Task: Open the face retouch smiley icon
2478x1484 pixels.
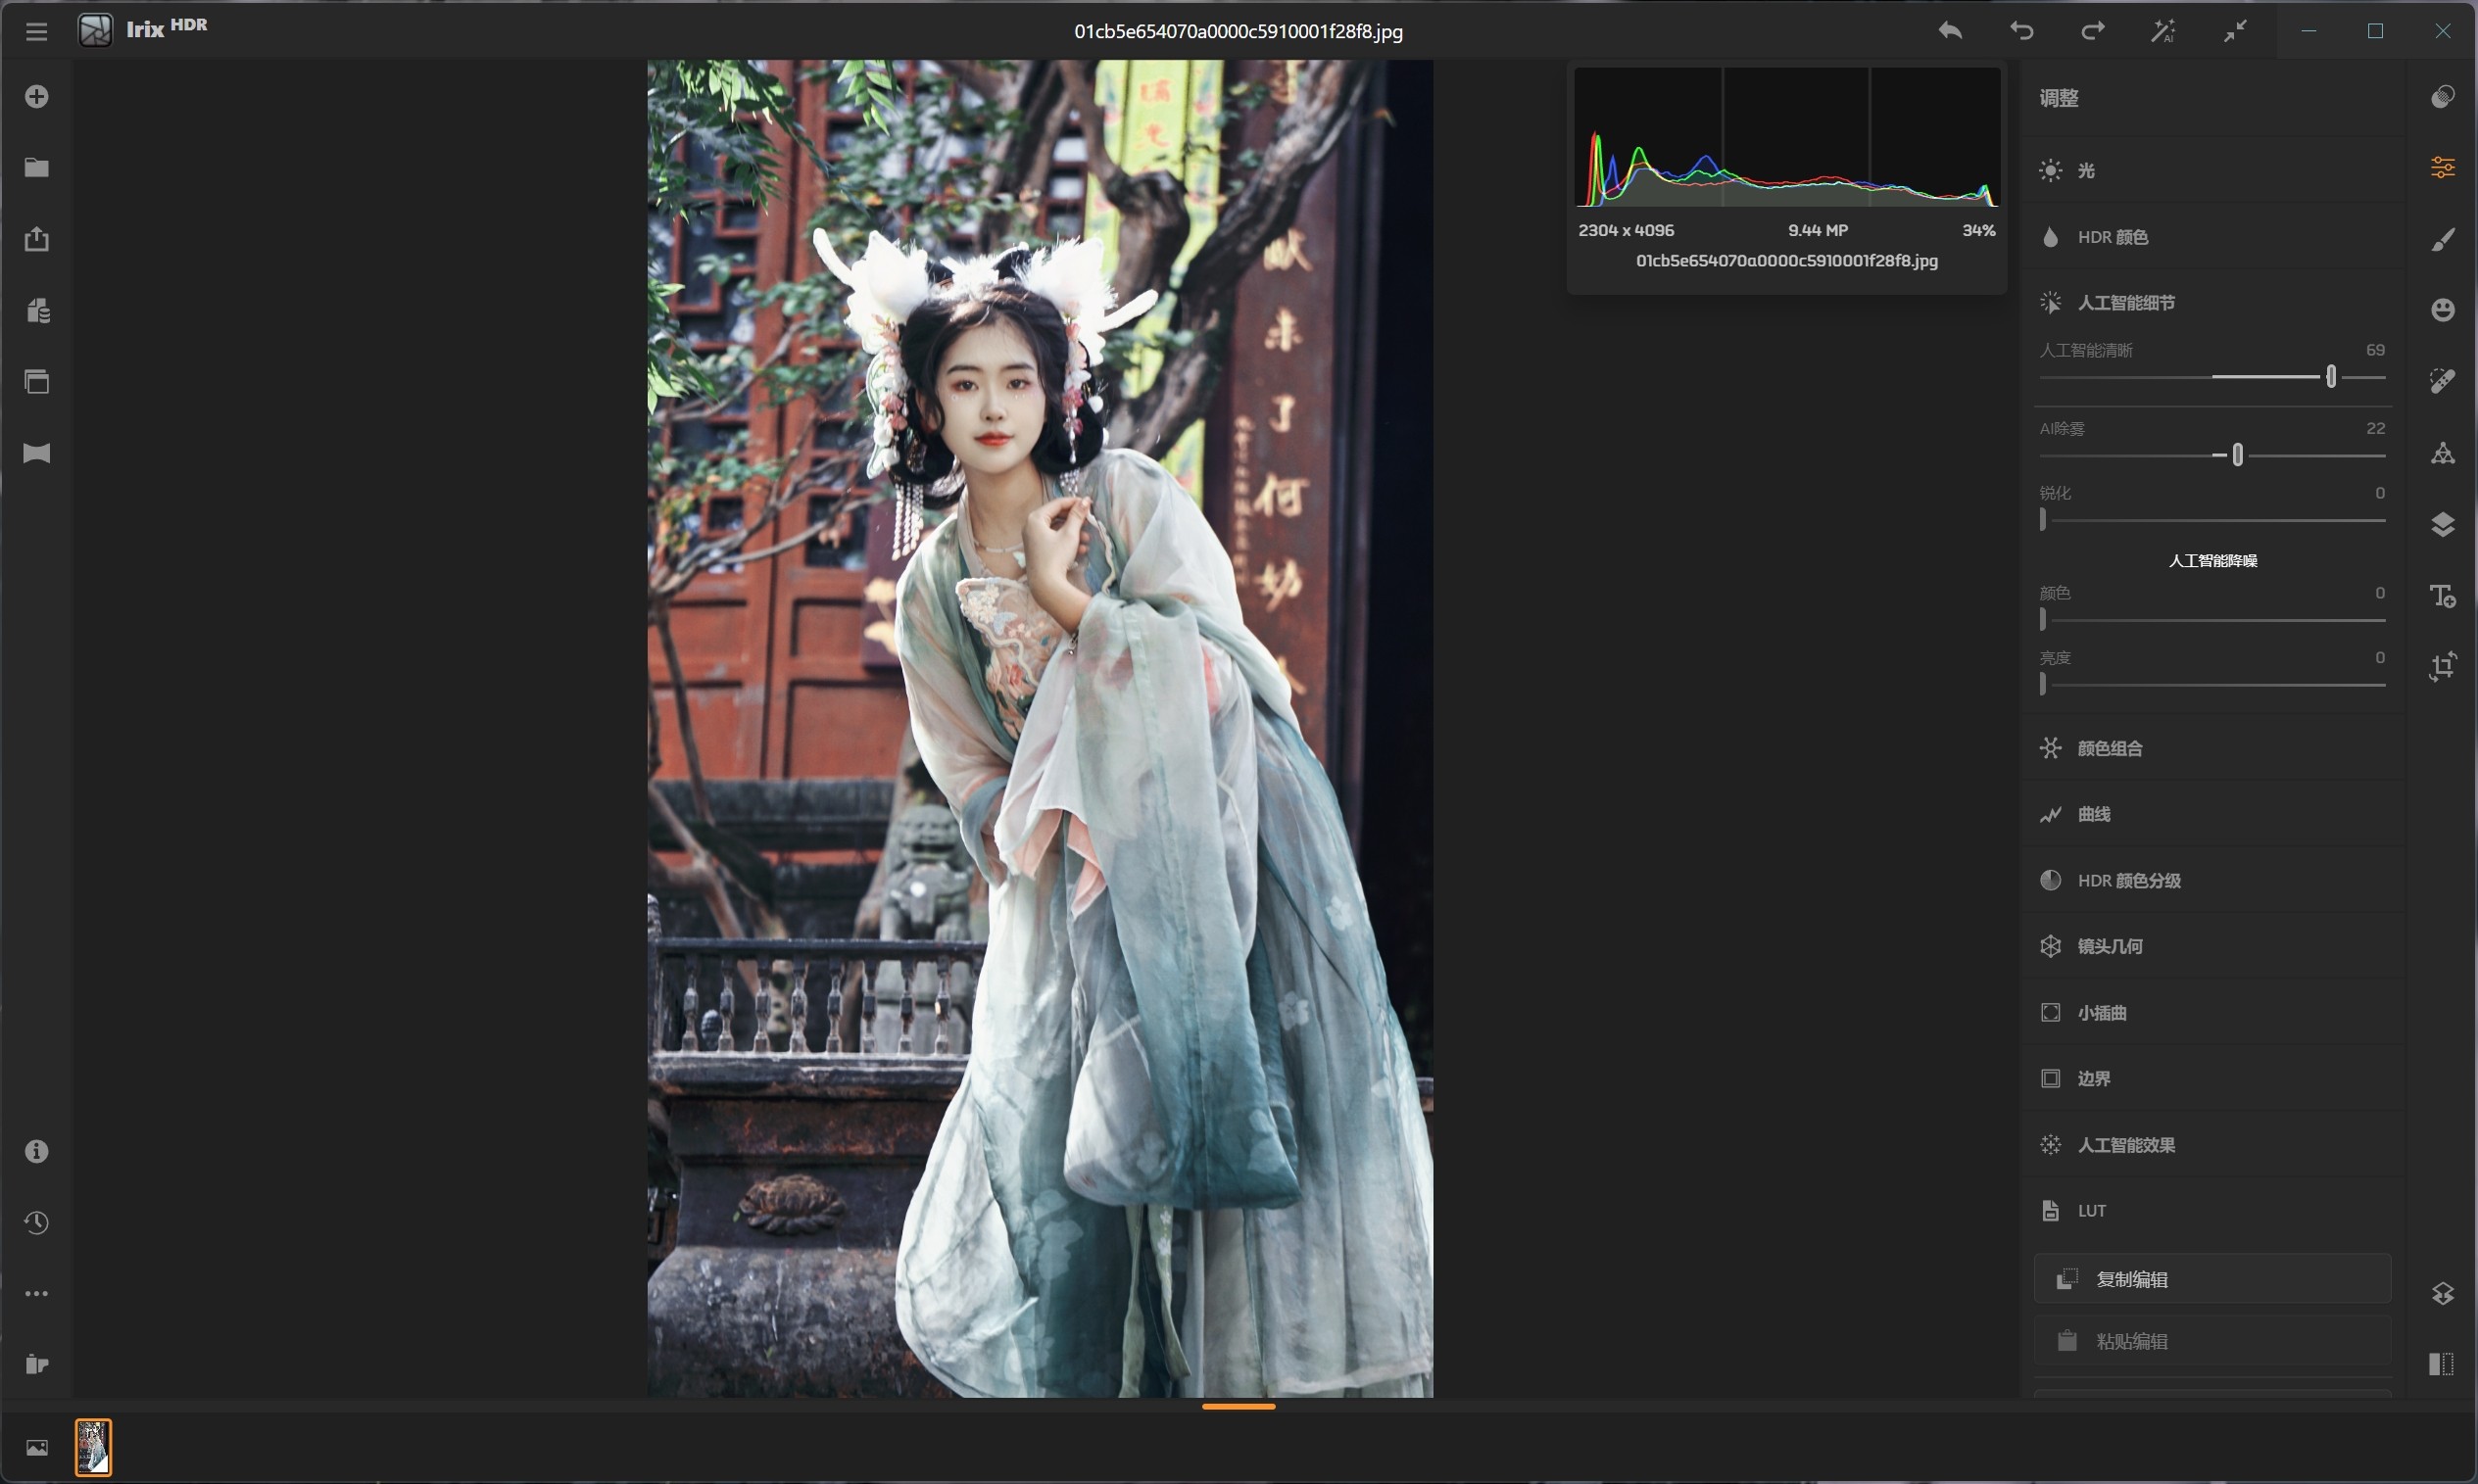Action: [x=2442, y=310]
